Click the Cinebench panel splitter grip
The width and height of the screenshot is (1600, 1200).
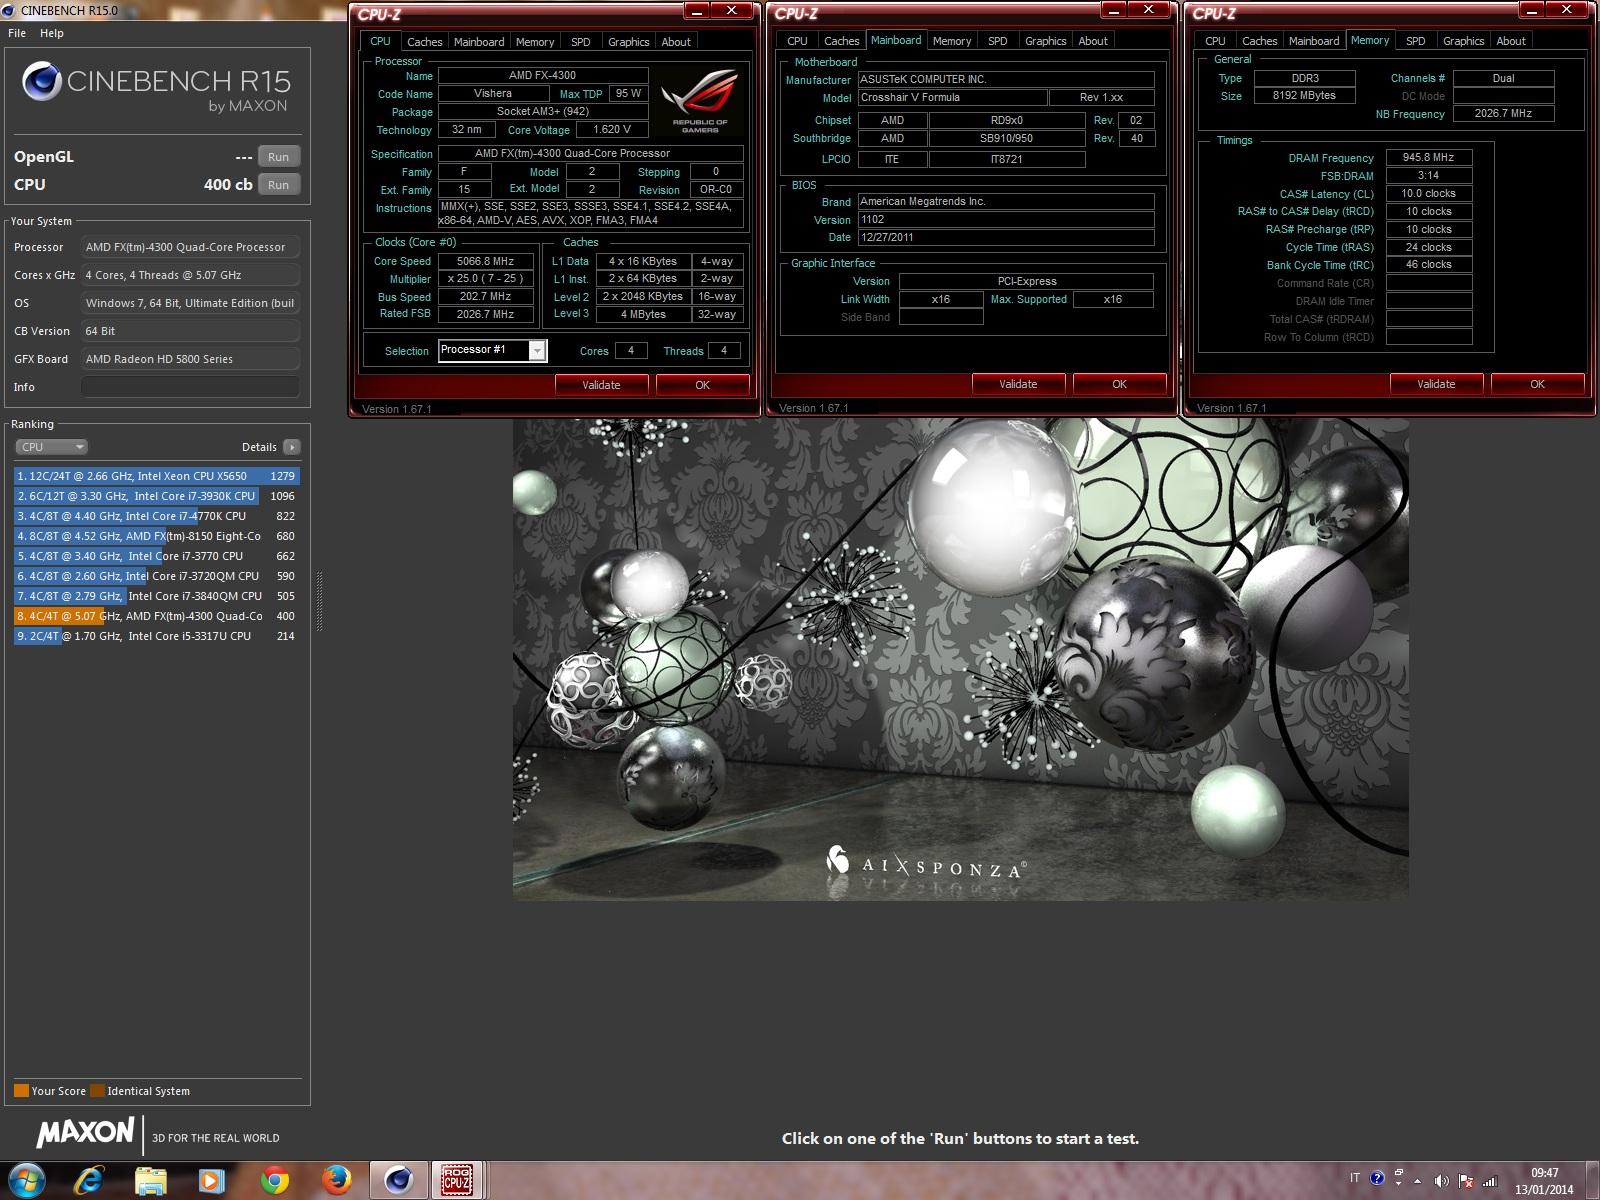coord(320,600)
